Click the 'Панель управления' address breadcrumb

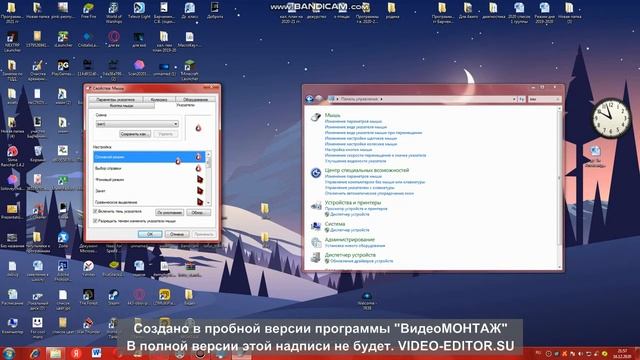point(359,99)
